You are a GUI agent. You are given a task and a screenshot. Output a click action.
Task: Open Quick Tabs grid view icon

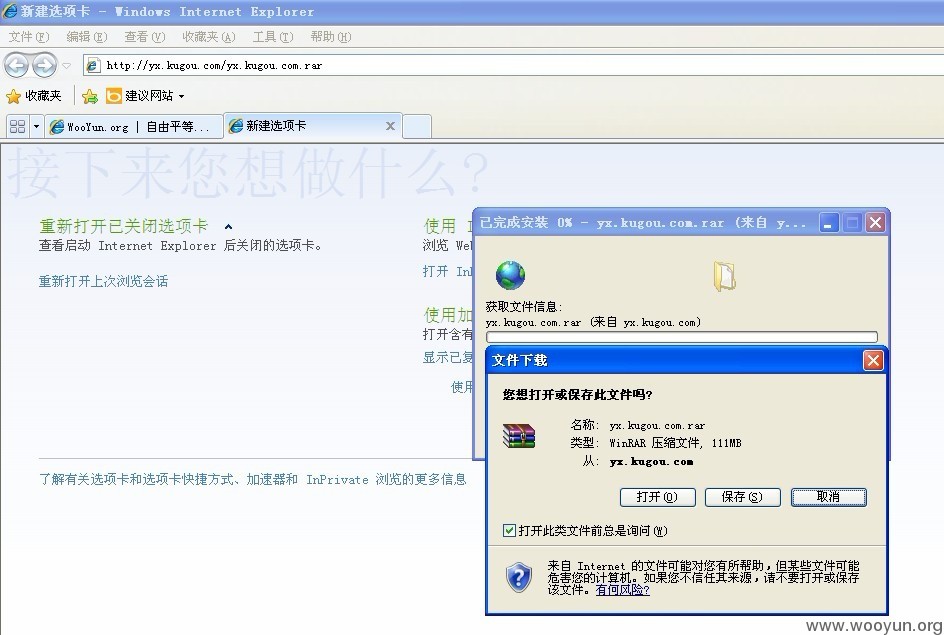tap(17, 126)
